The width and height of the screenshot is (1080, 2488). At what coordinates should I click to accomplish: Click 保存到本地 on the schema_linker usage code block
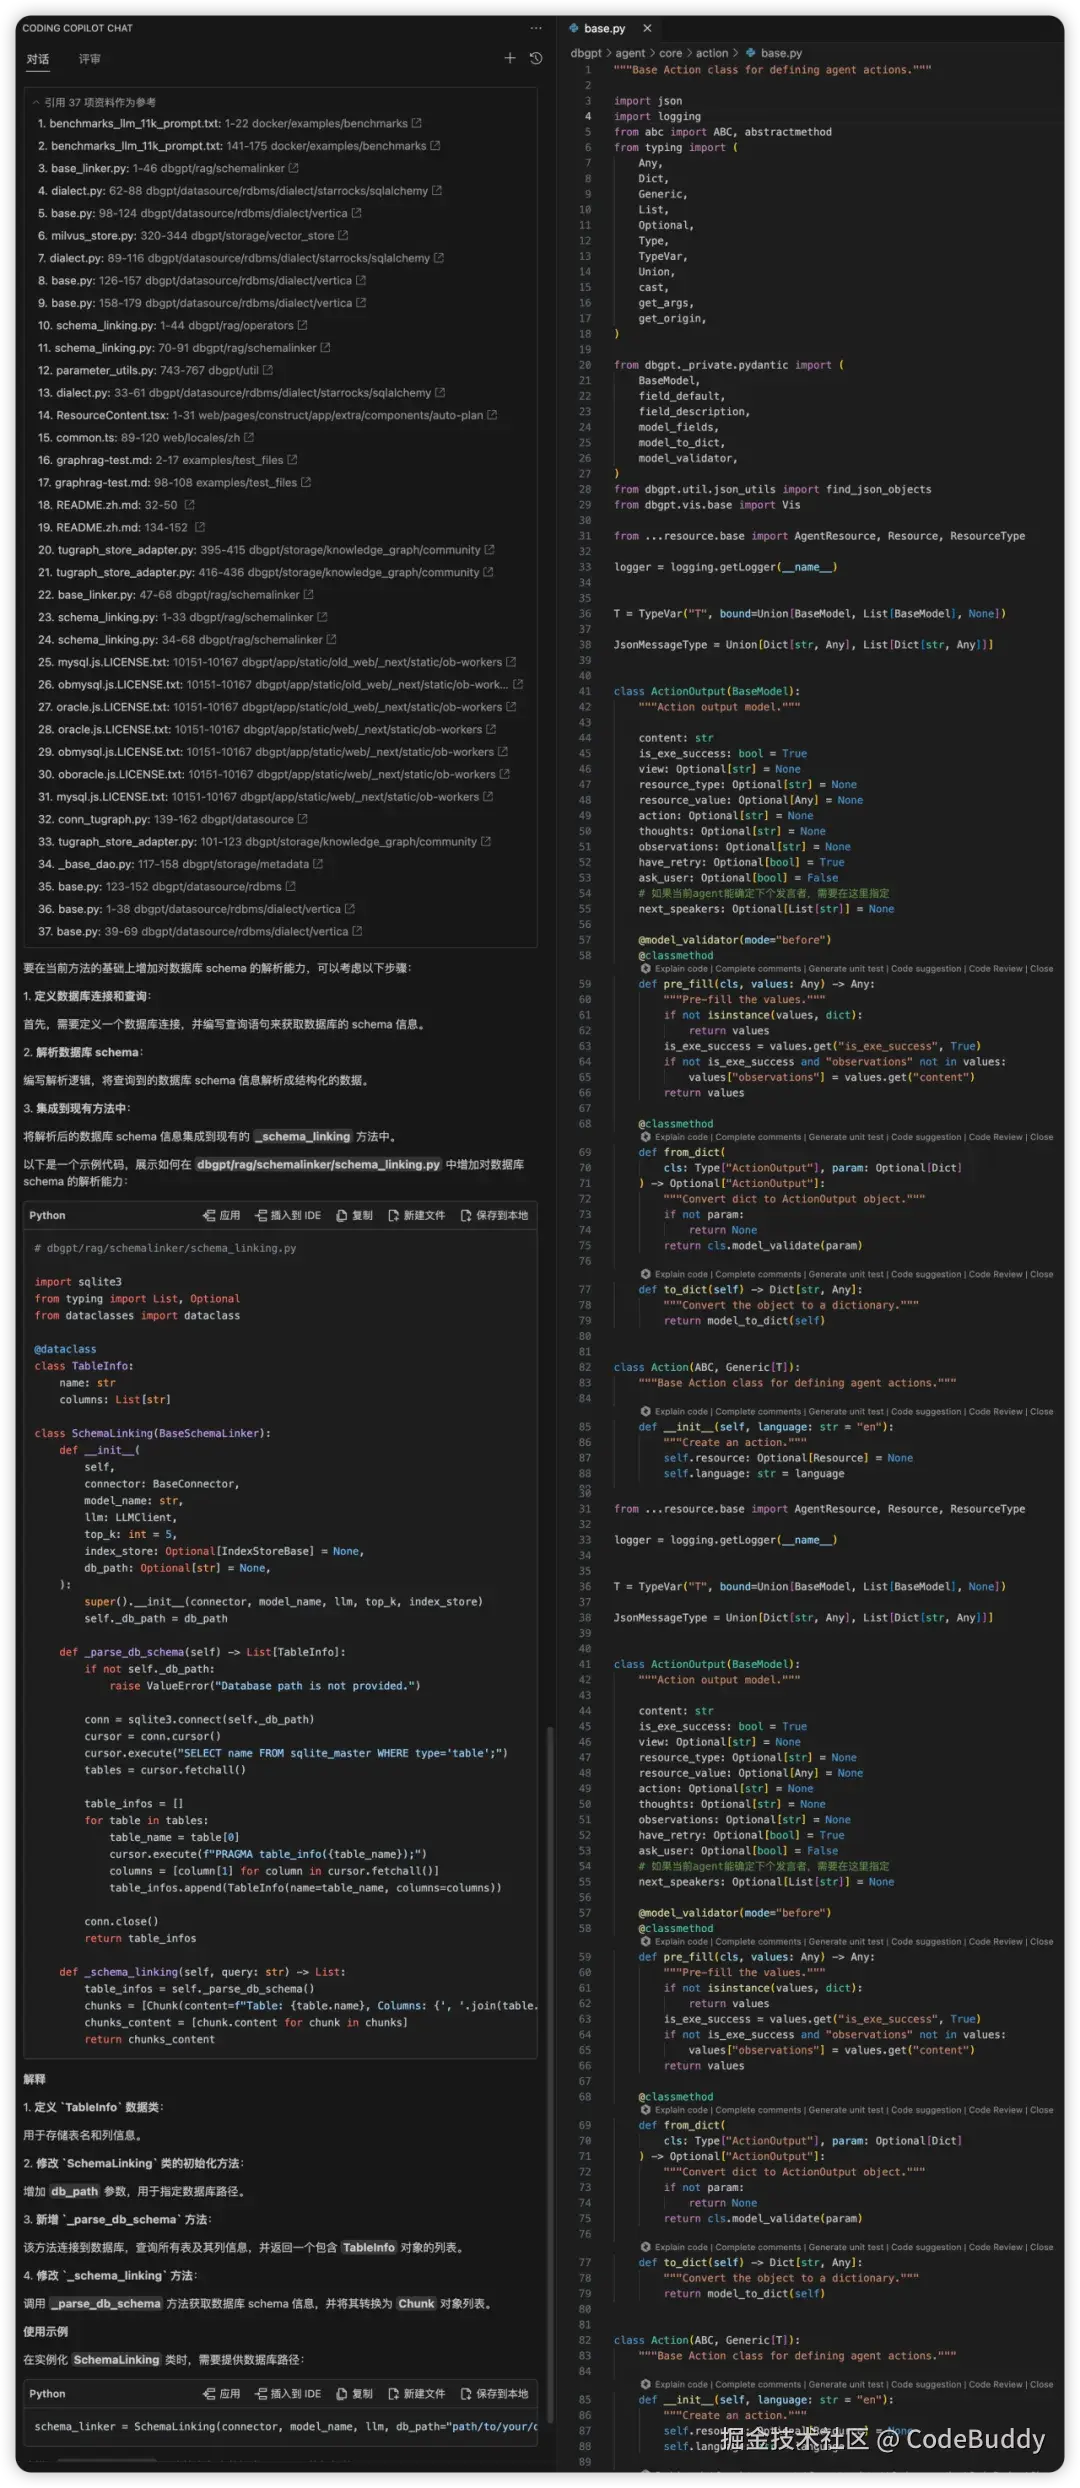click(495, 2394)
